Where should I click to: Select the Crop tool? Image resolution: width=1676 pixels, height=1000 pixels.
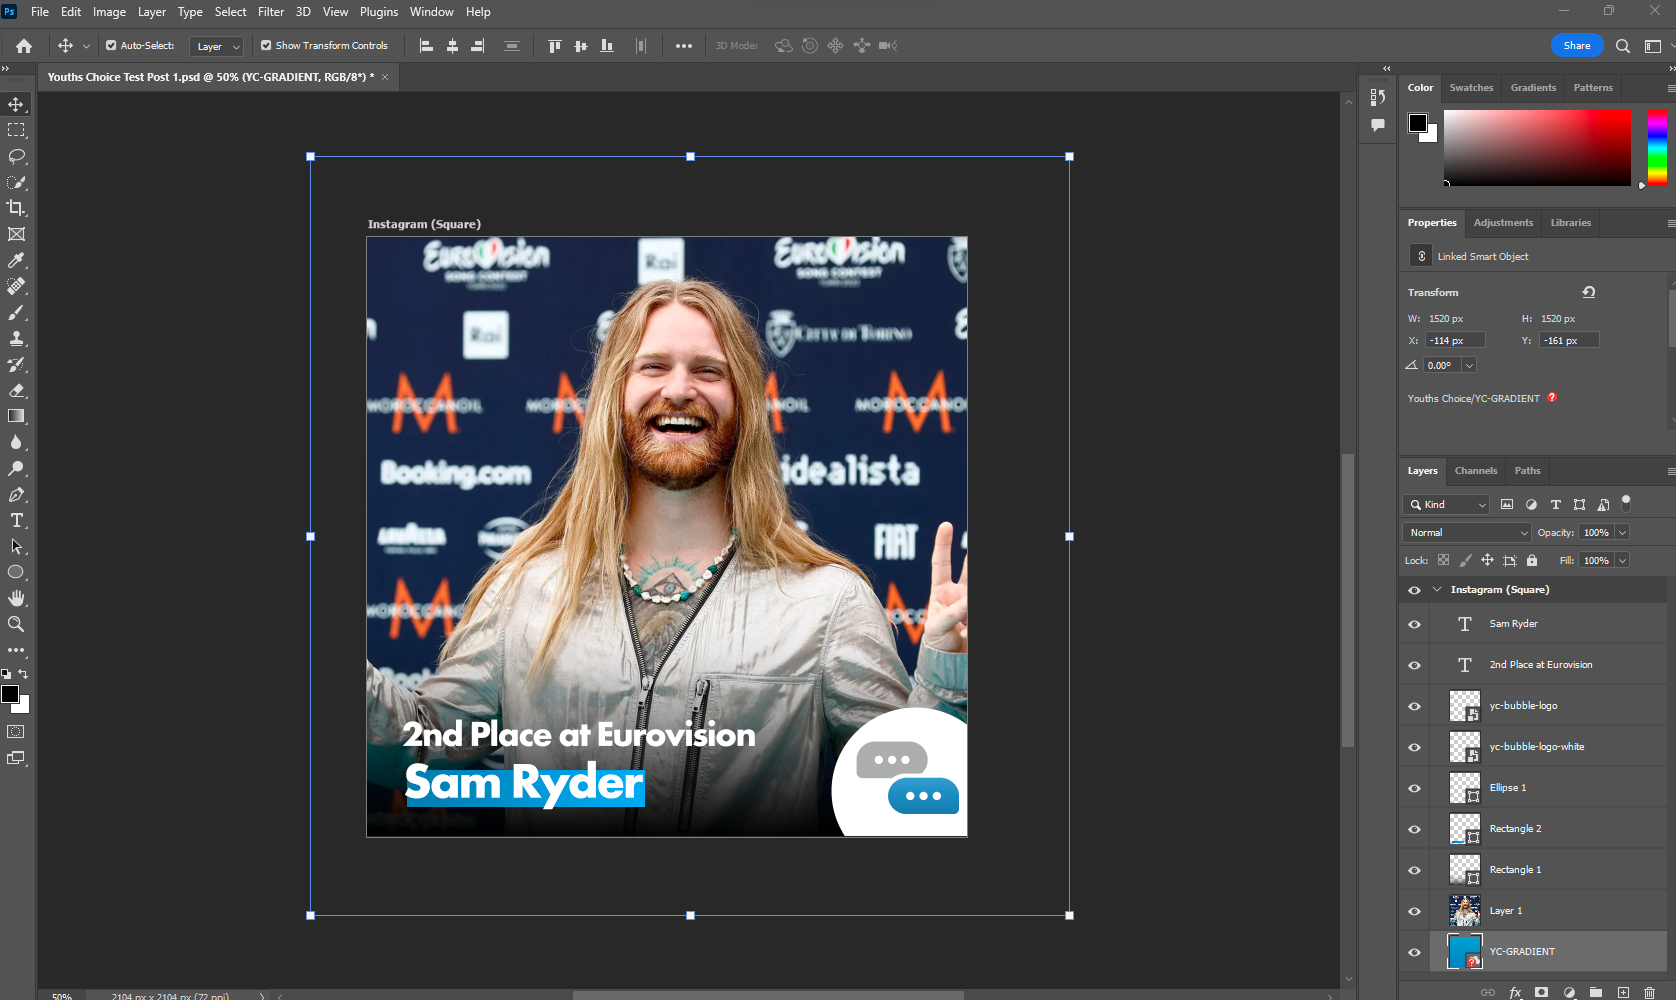(x=16, y=208)
